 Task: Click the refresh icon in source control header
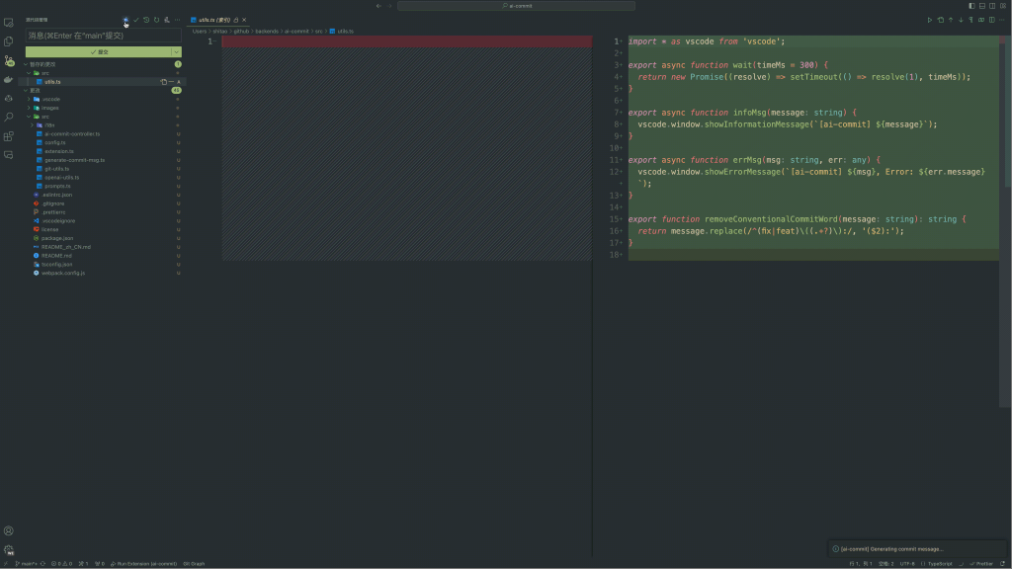pos(156,20)
